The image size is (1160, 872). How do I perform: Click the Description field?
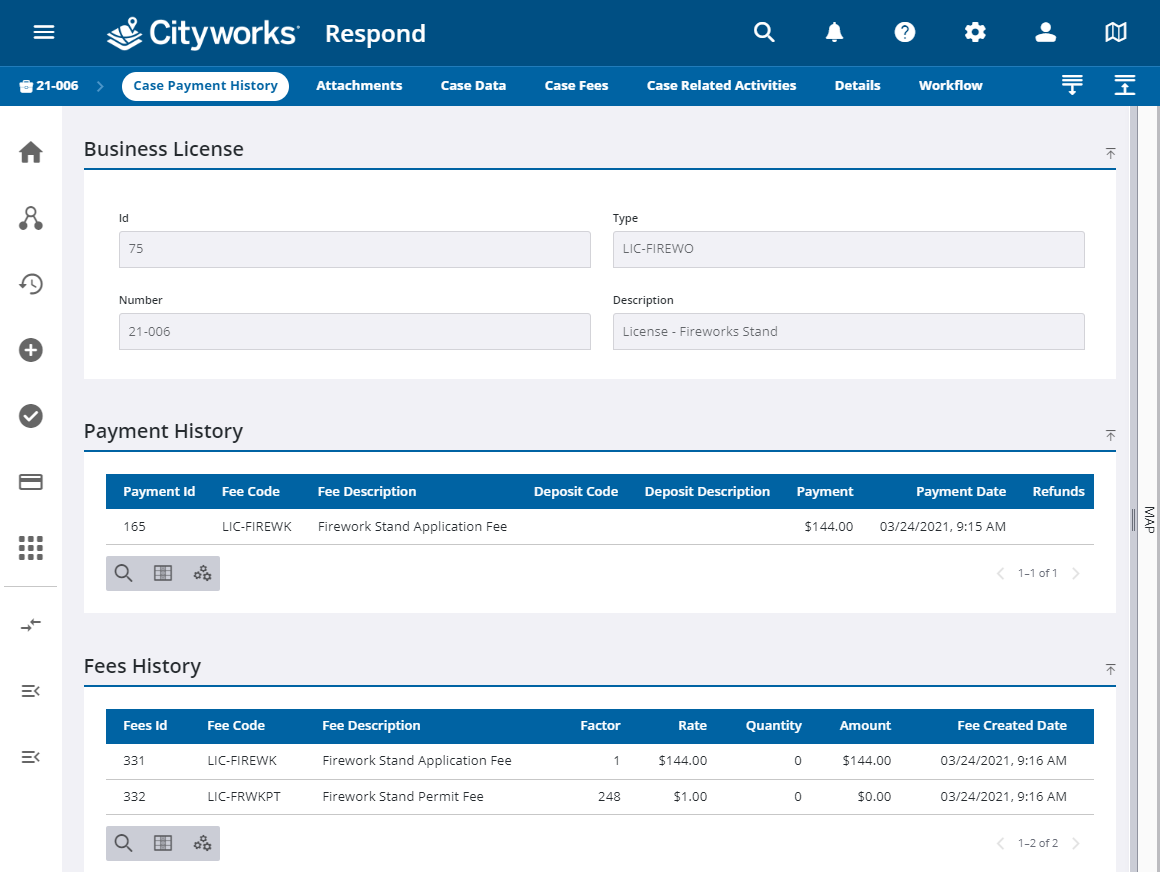[x=848, y=332]
